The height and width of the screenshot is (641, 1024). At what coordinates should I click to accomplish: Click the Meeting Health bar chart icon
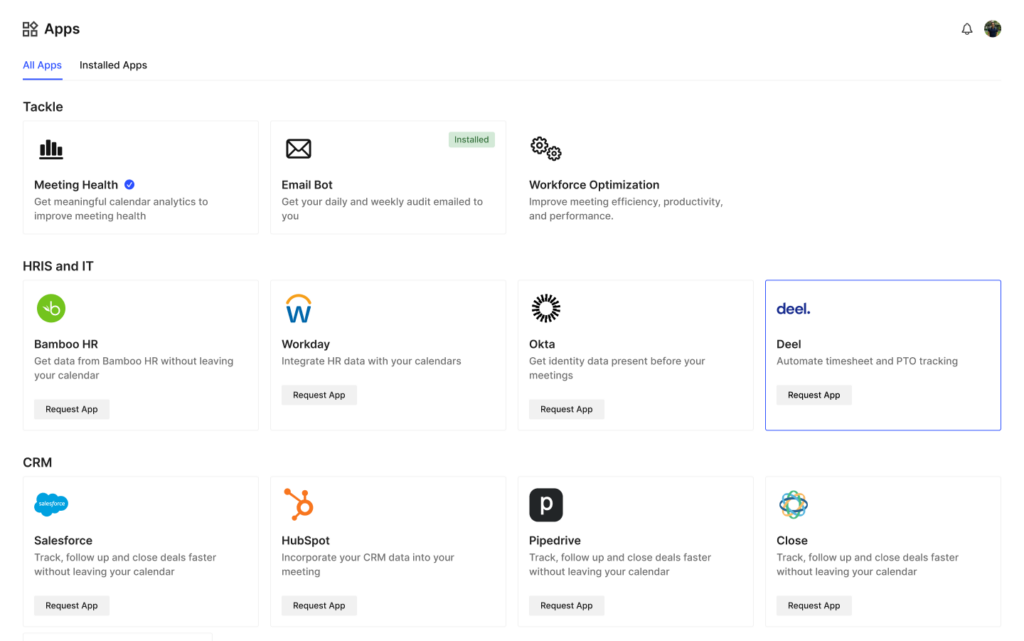pyautogui.click(x=51, y=149)
